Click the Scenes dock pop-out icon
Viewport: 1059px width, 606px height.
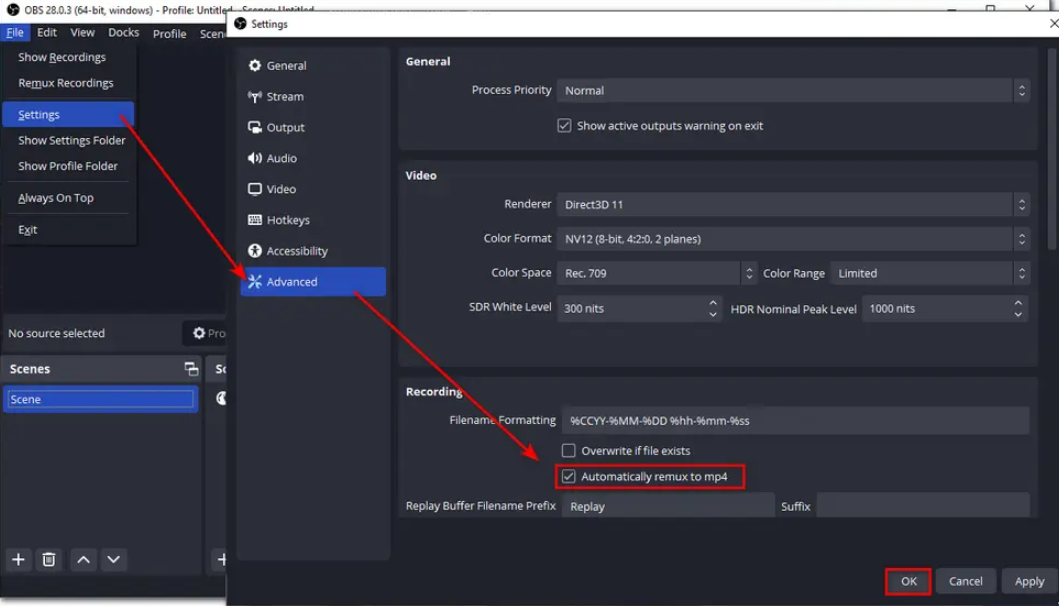[191, 369]
